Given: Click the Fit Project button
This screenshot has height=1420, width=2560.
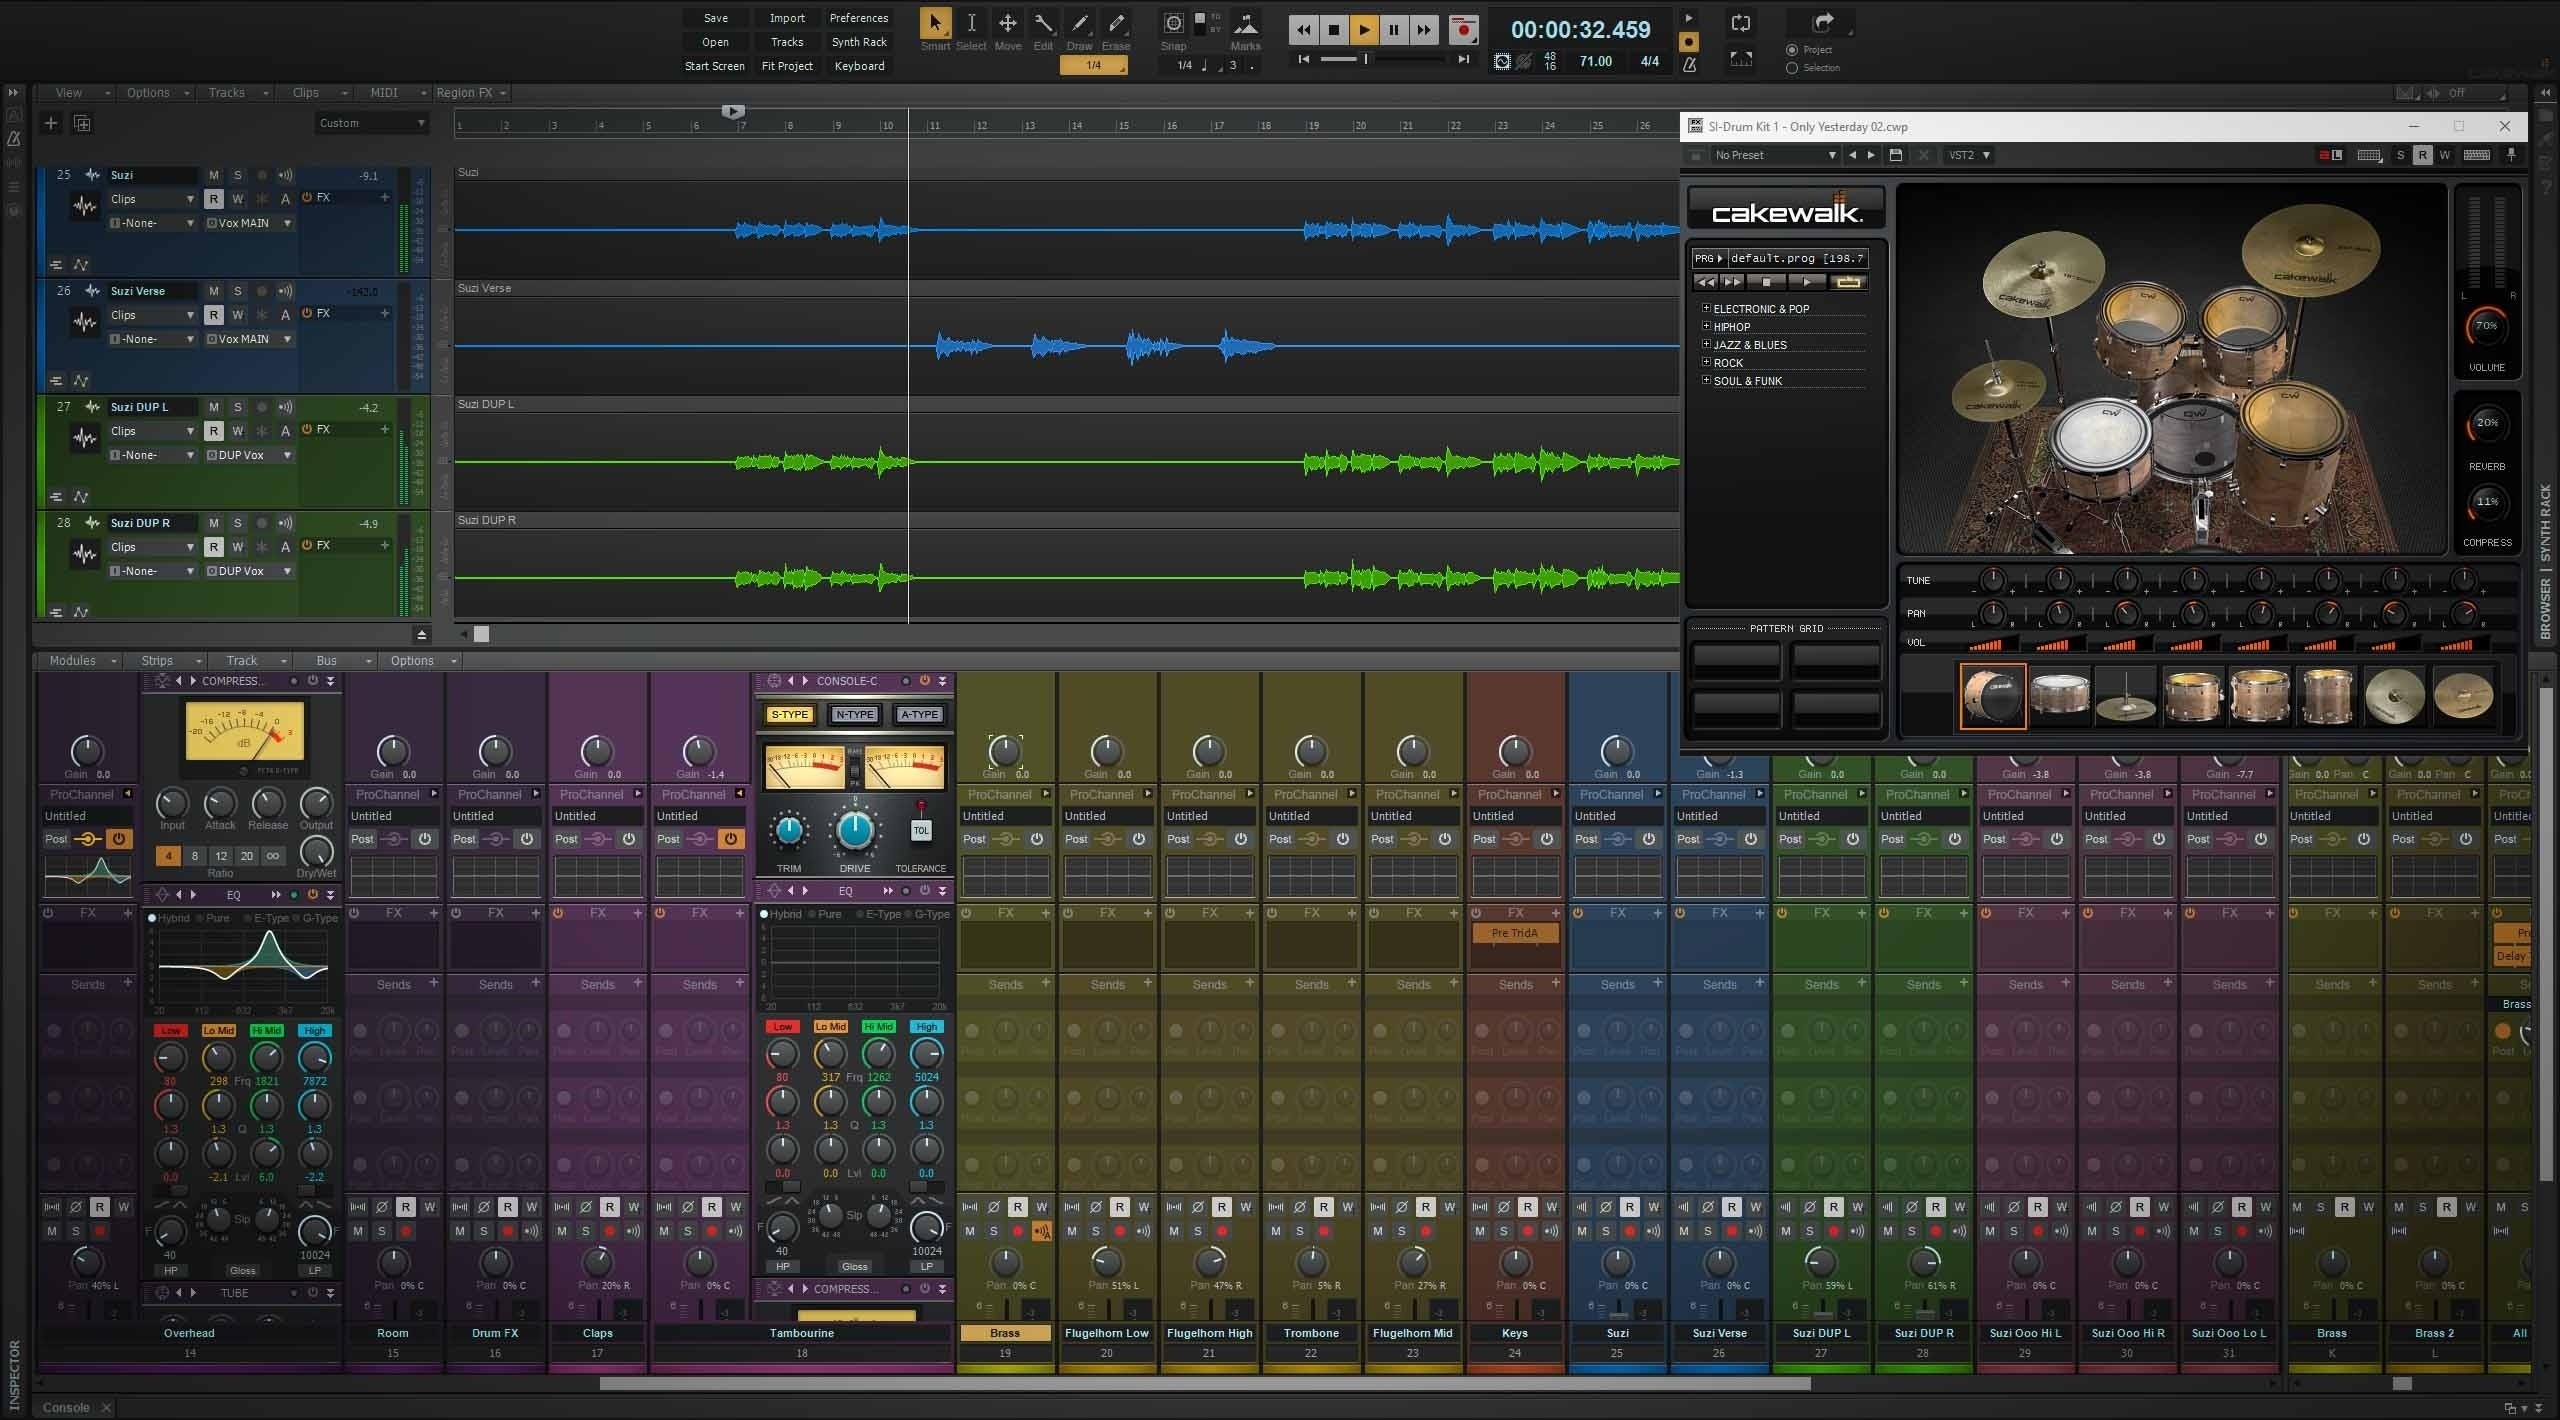Looking at the screenshot, I should coord(787,66).
